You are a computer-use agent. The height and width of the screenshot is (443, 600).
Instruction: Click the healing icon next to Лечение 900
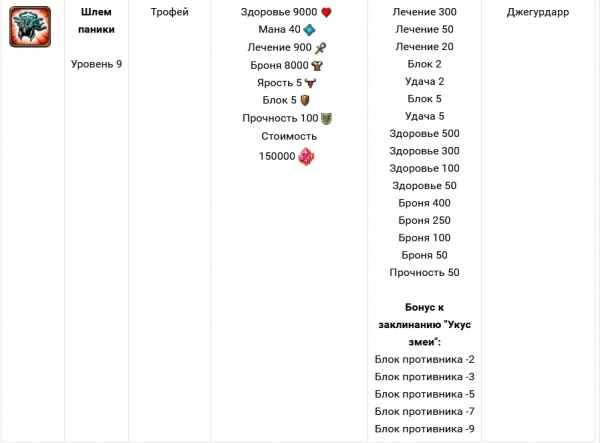coord(321,48)
